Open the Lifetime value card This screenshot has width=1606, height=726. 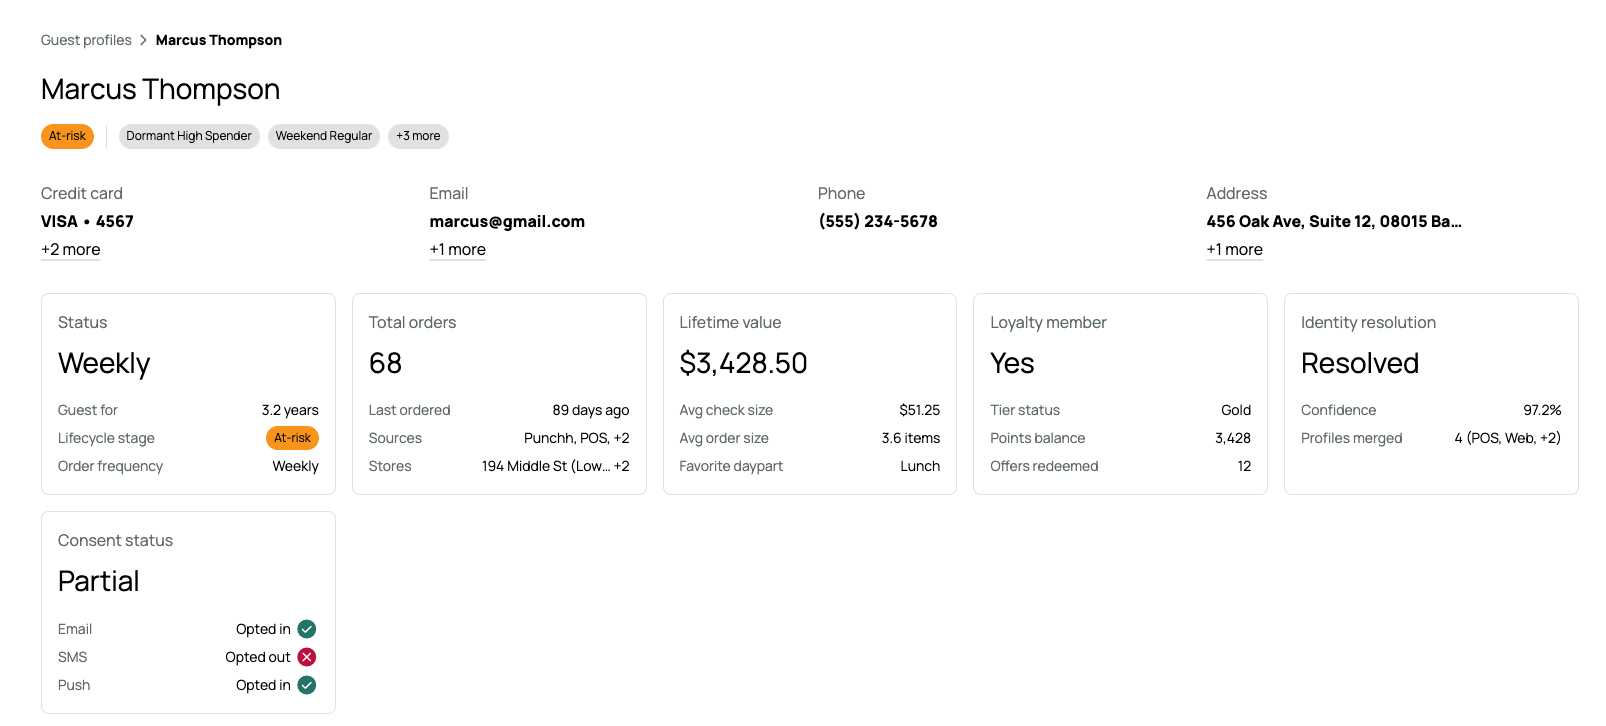coord(810,394)
